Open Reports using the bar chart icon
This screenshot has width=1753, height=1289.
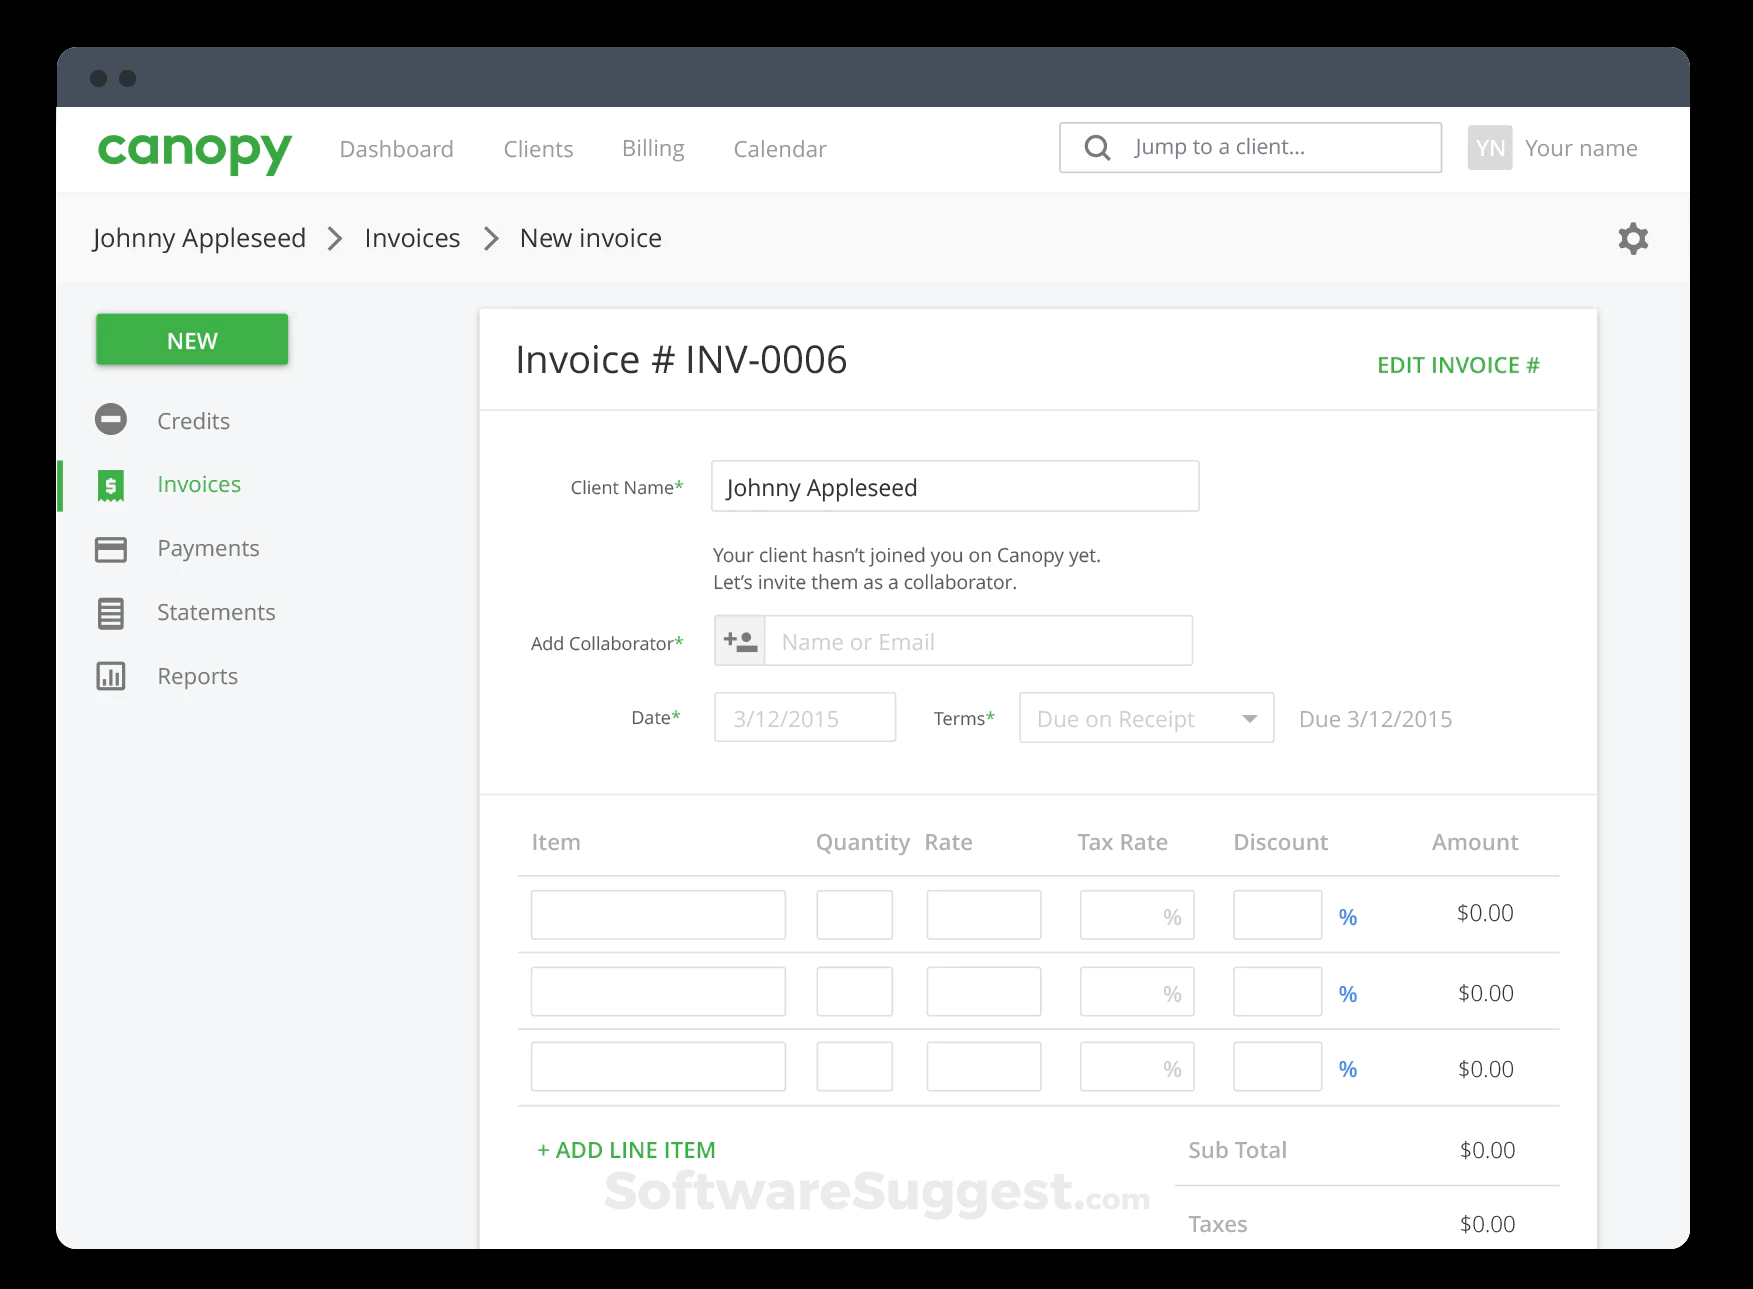[x=110, y=676]
